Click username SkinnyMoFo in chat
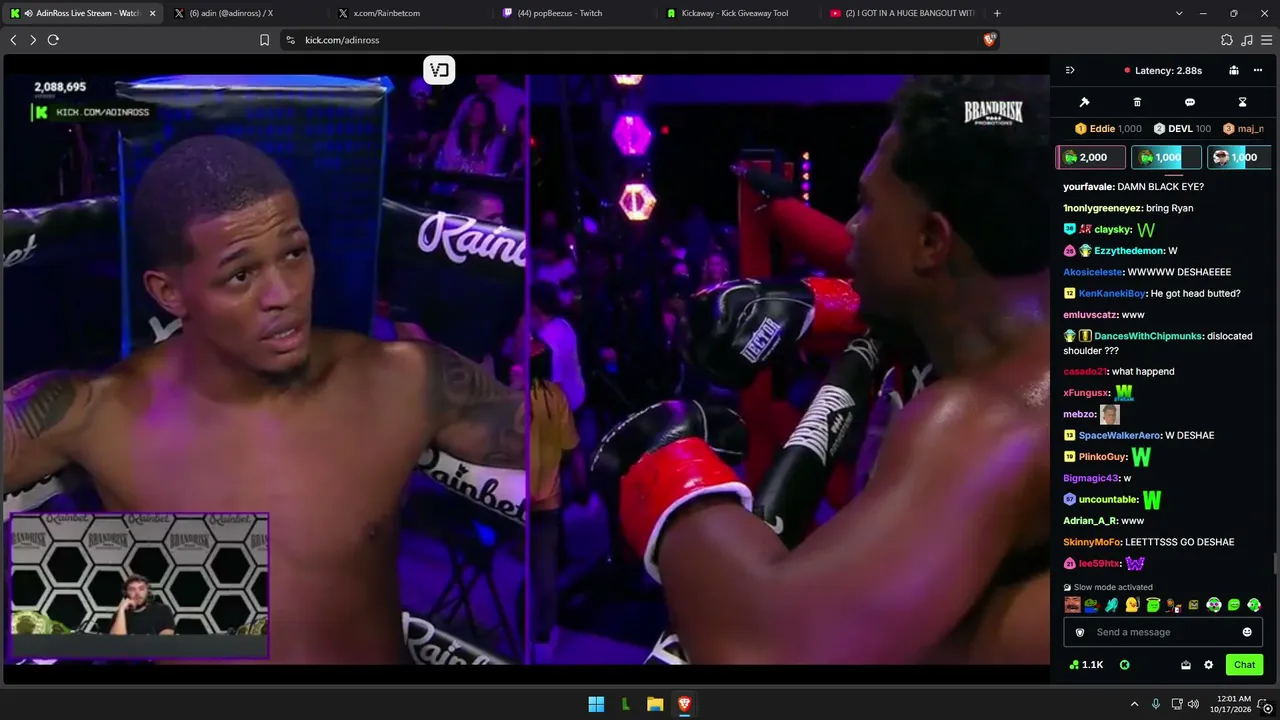Image resolution: width=1280 pixels, height=720 pixels. tap(1092, 542)
